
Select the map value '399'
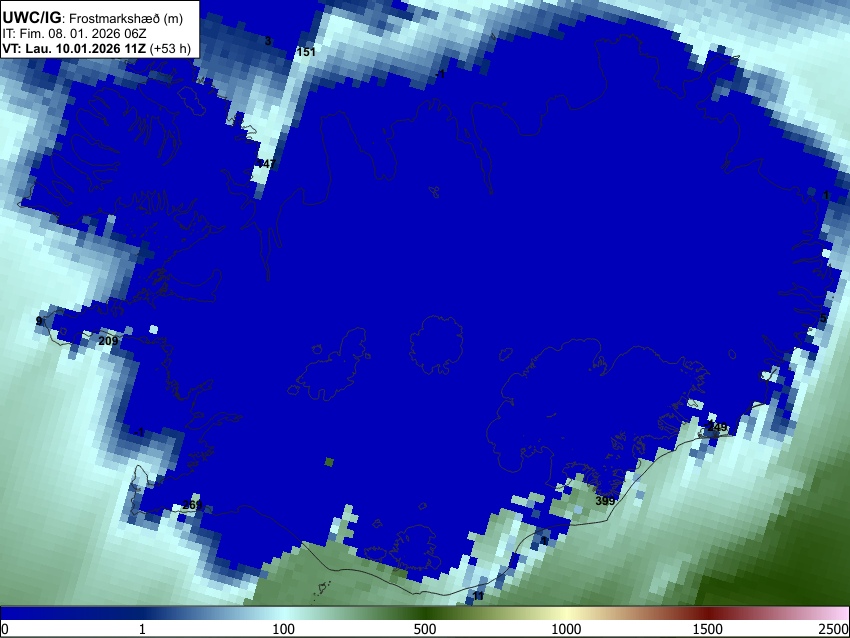[x=605, y=501]
